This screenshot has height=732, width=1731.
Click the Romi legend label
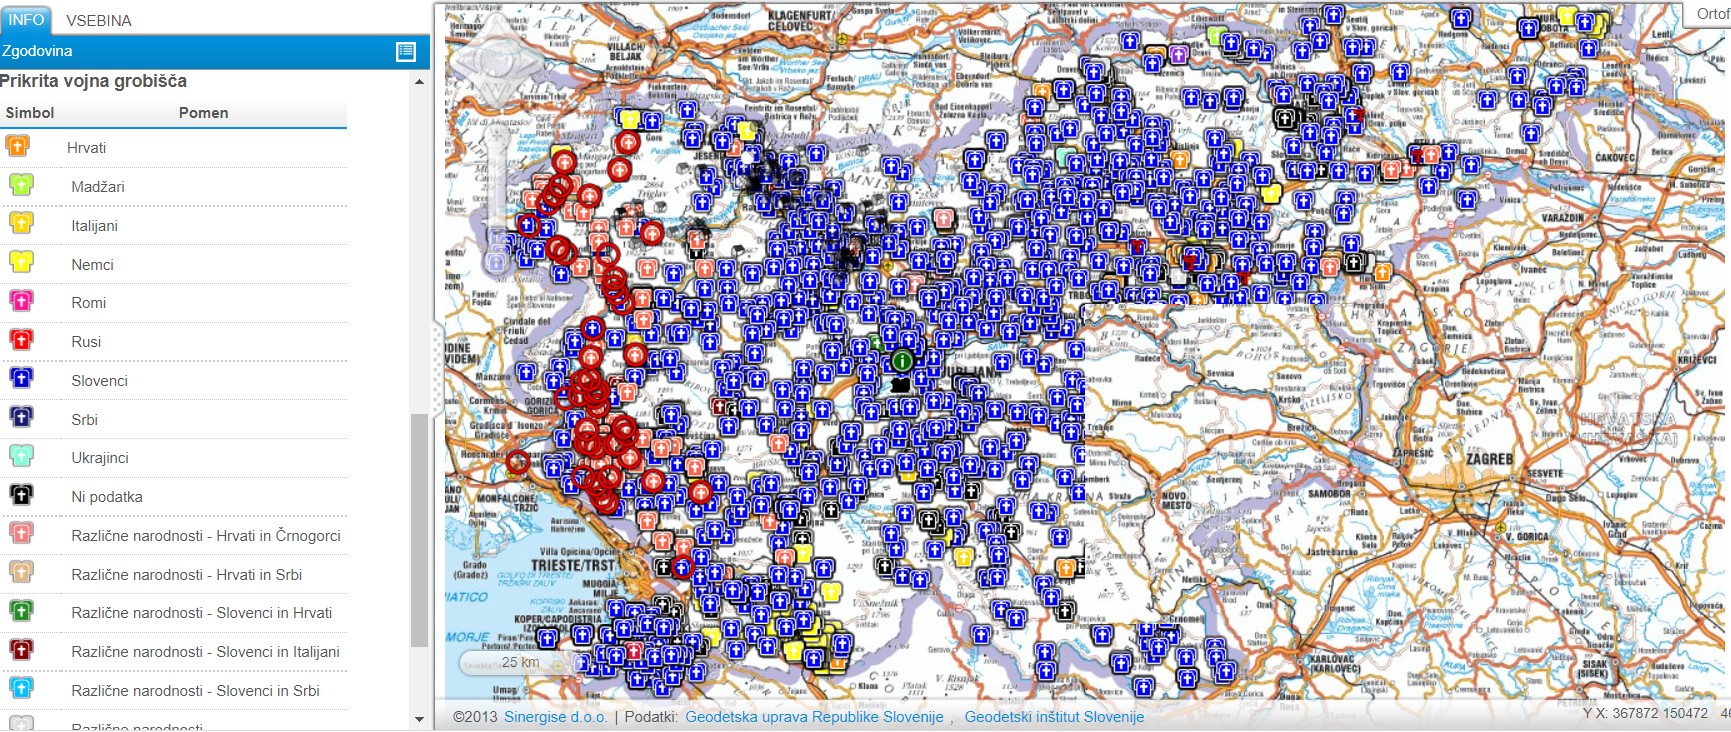[x=88, y=303]
